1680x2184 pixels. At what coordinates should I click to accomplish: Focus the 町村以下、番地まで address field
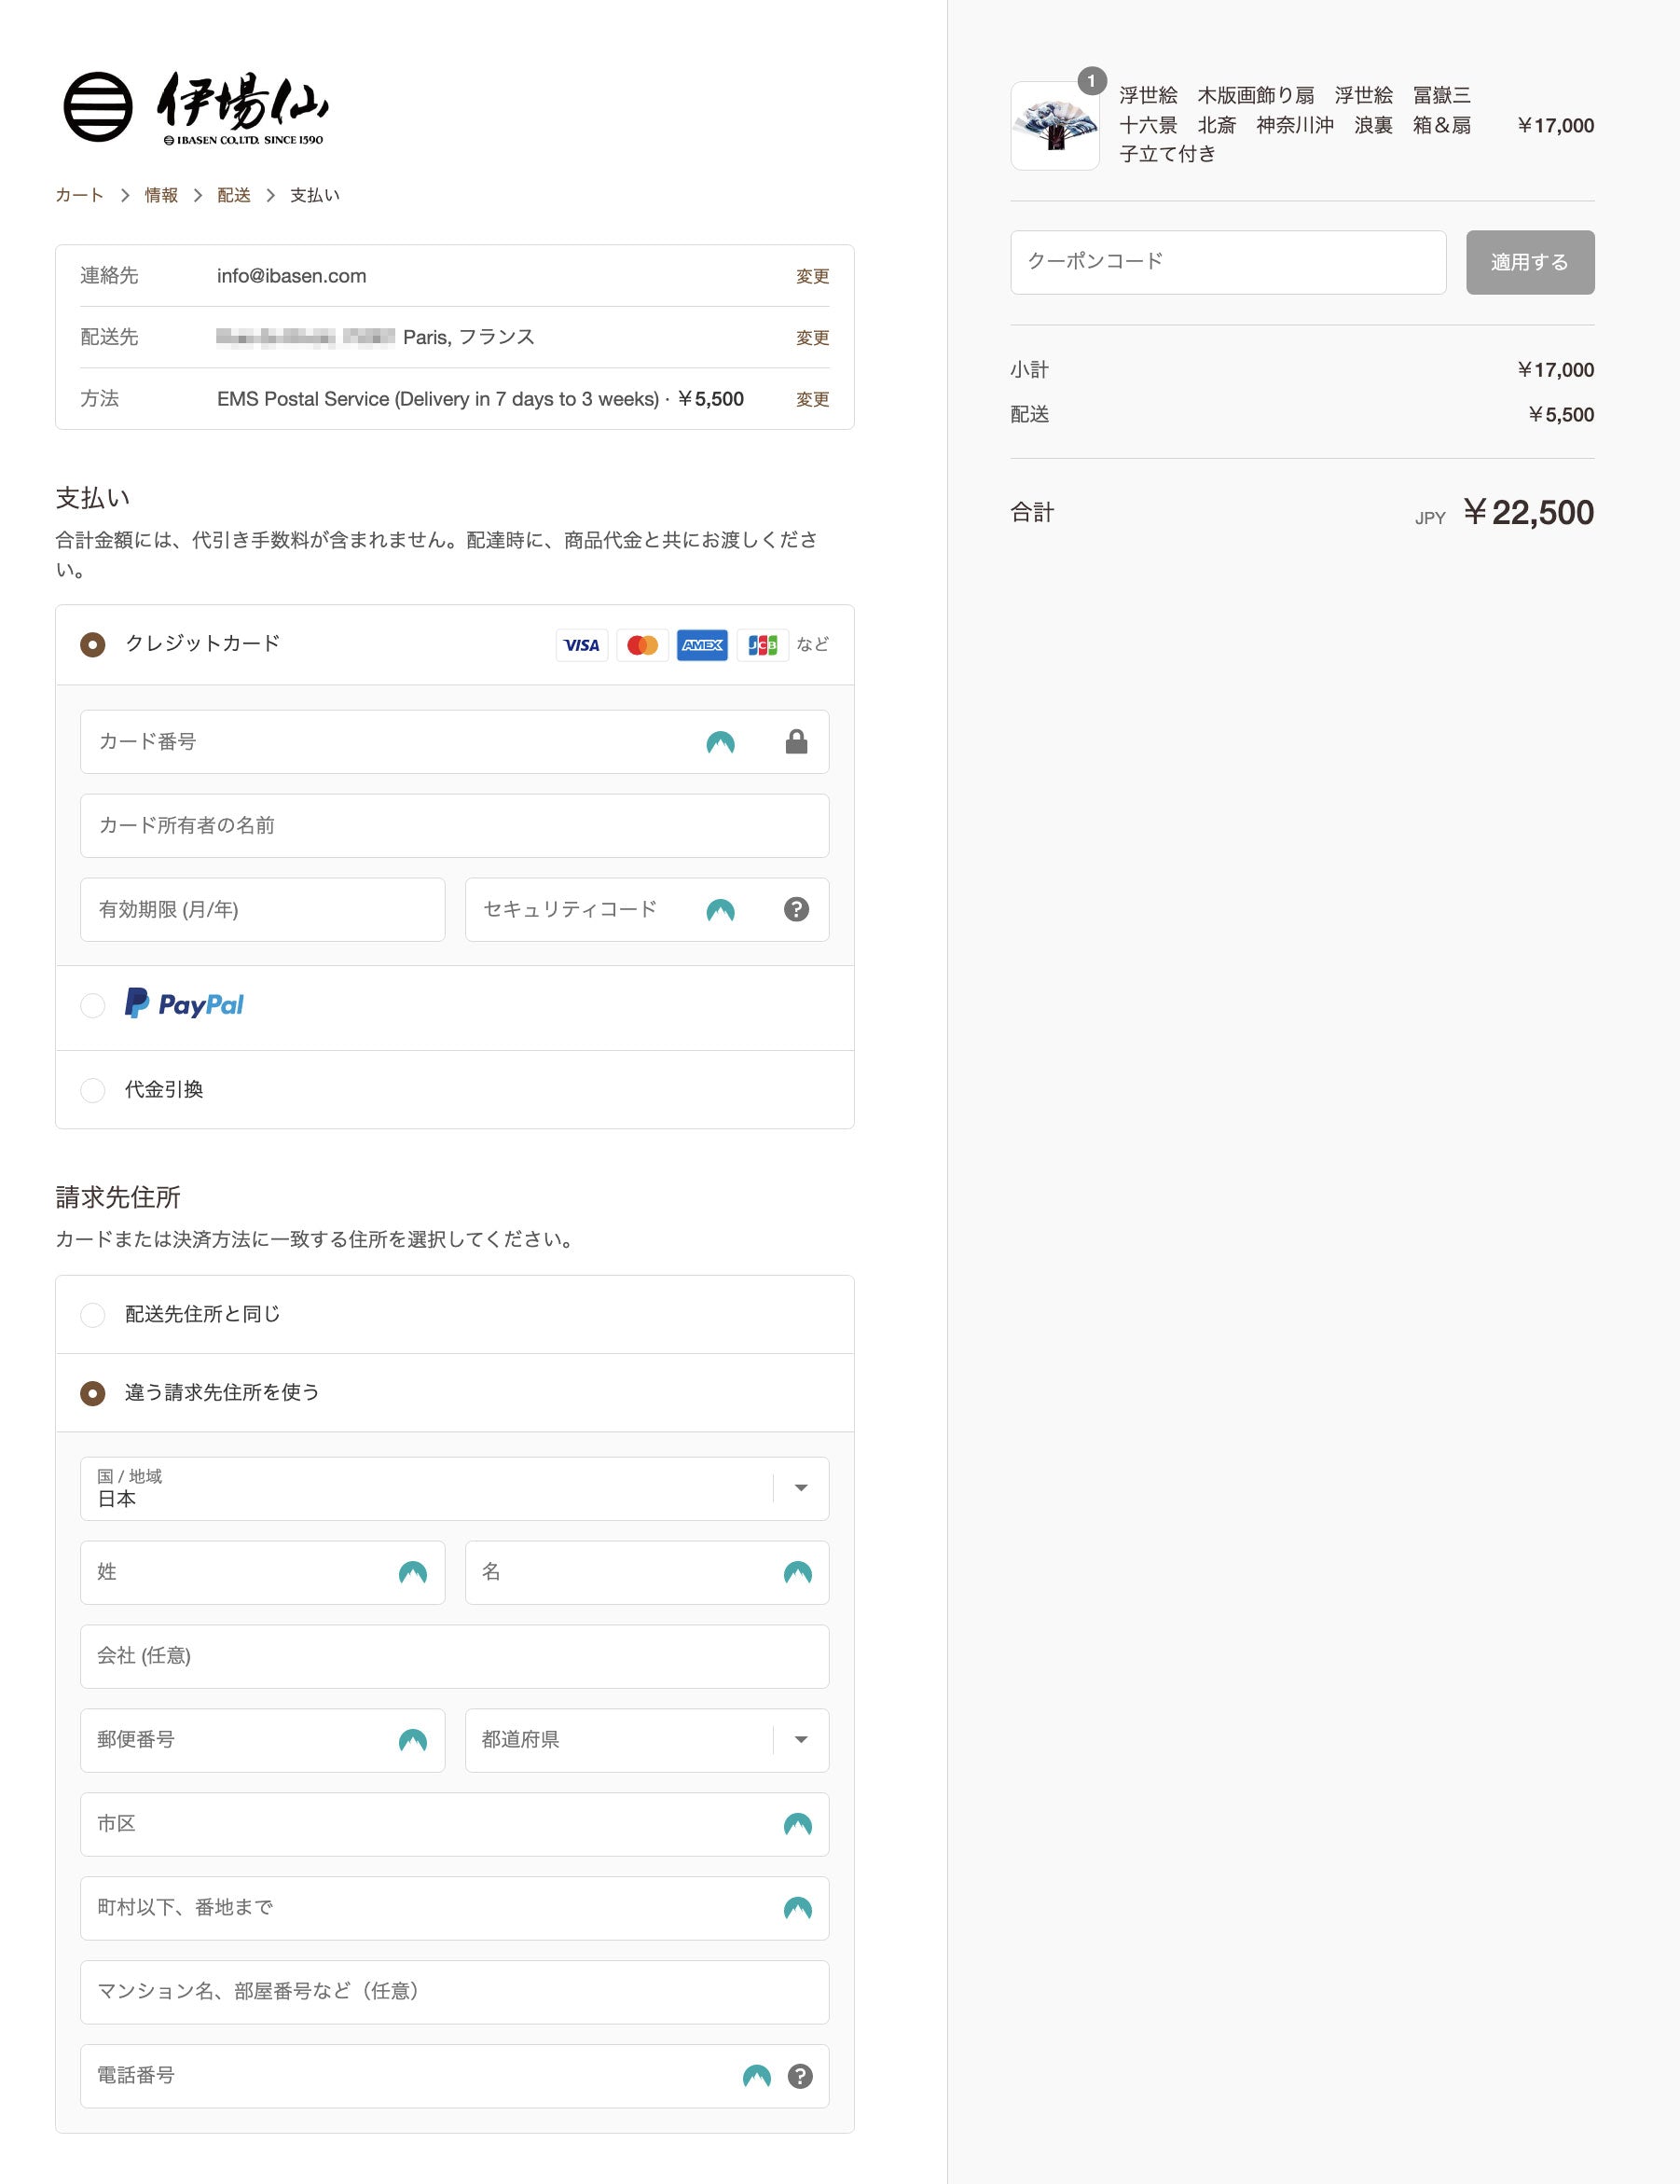(x=454, y=1909)
